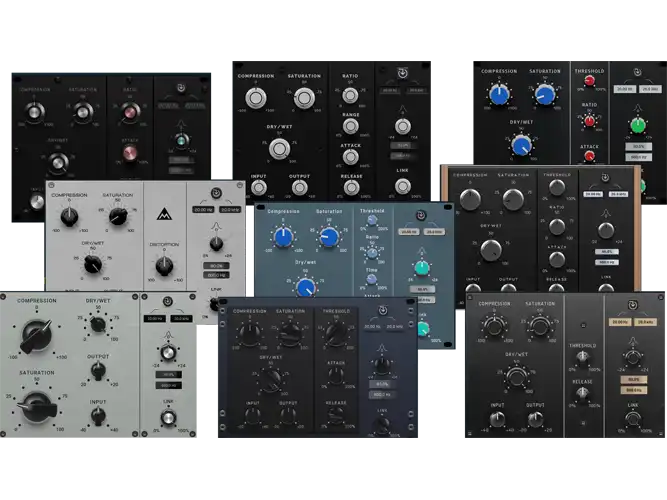Adjust white Input knob on top-center plugin
Screen dimensions: 667x500
click(258, 187)
